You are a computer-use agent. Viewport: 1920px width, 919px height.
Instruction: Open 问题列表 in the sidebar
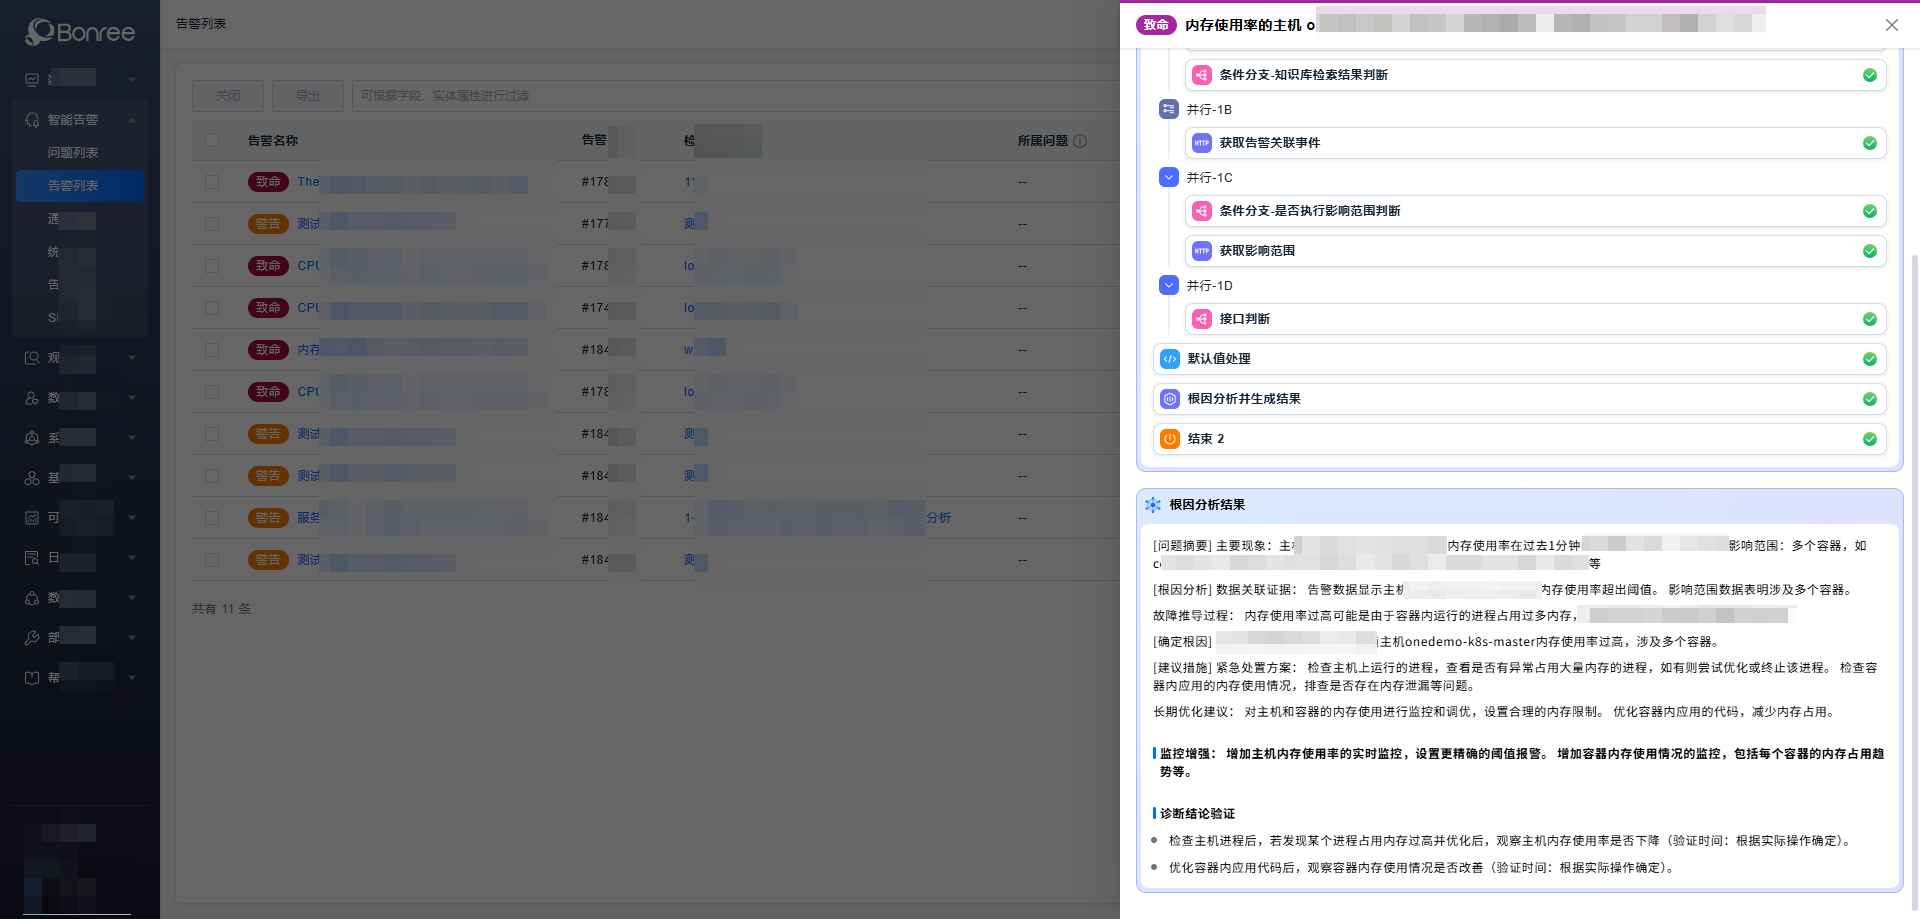point(73,153)
